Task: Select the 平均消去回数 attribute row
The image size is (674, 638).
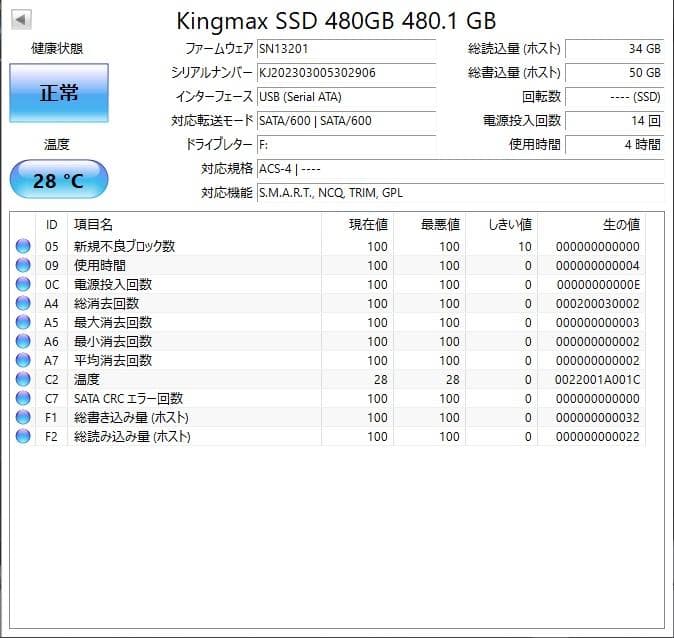Action: point(329,360)
